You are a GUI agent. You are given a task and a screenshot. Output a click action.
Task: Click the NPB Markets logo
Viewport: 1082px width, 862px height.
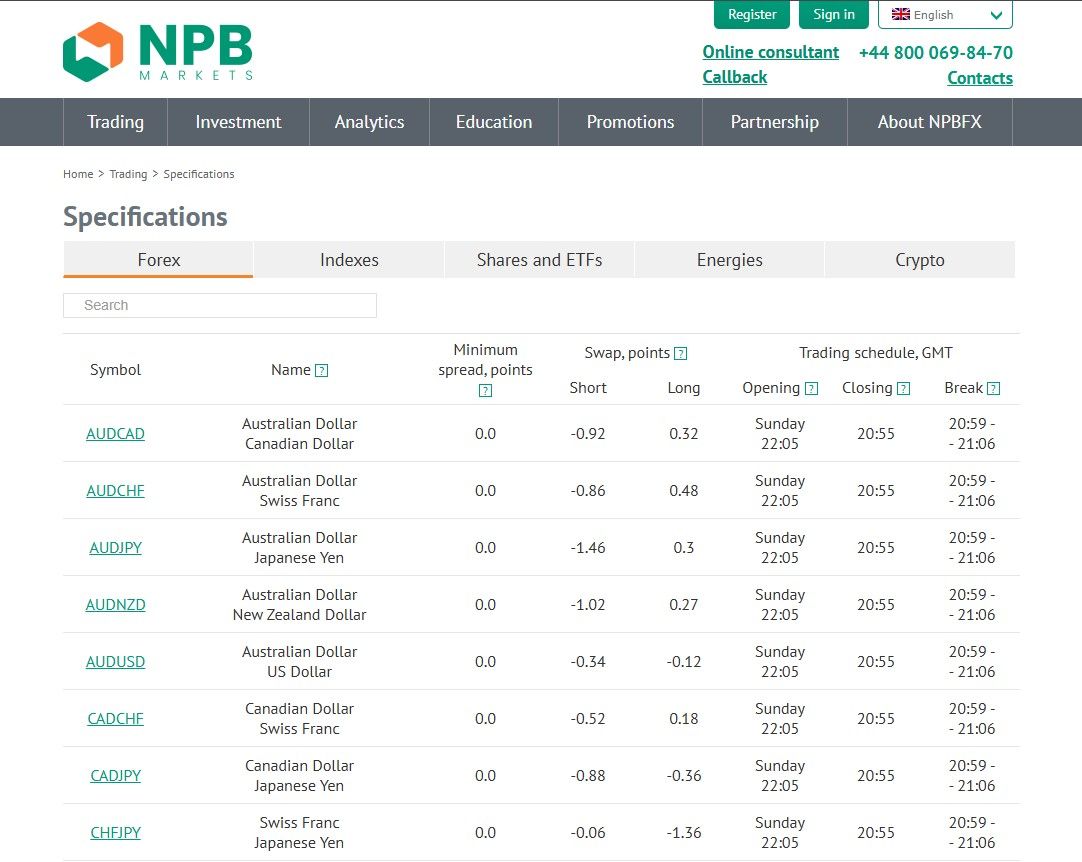pos(158,52)
